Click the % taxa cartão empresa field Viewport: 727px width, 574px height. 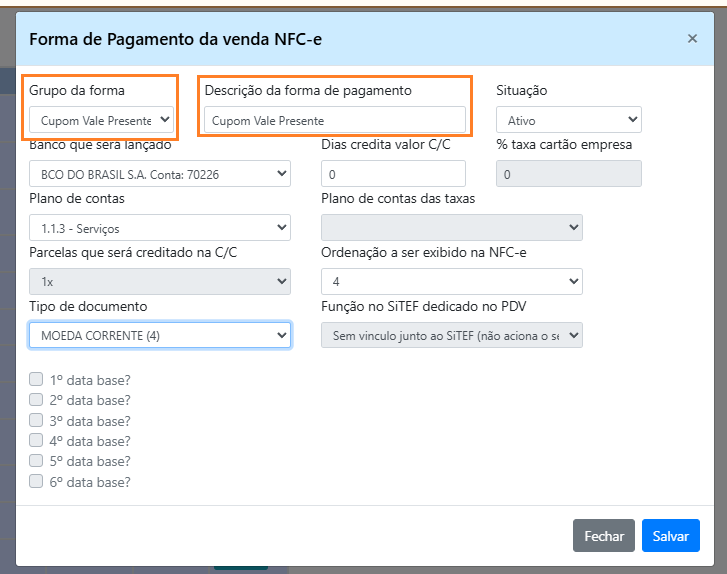568,174
